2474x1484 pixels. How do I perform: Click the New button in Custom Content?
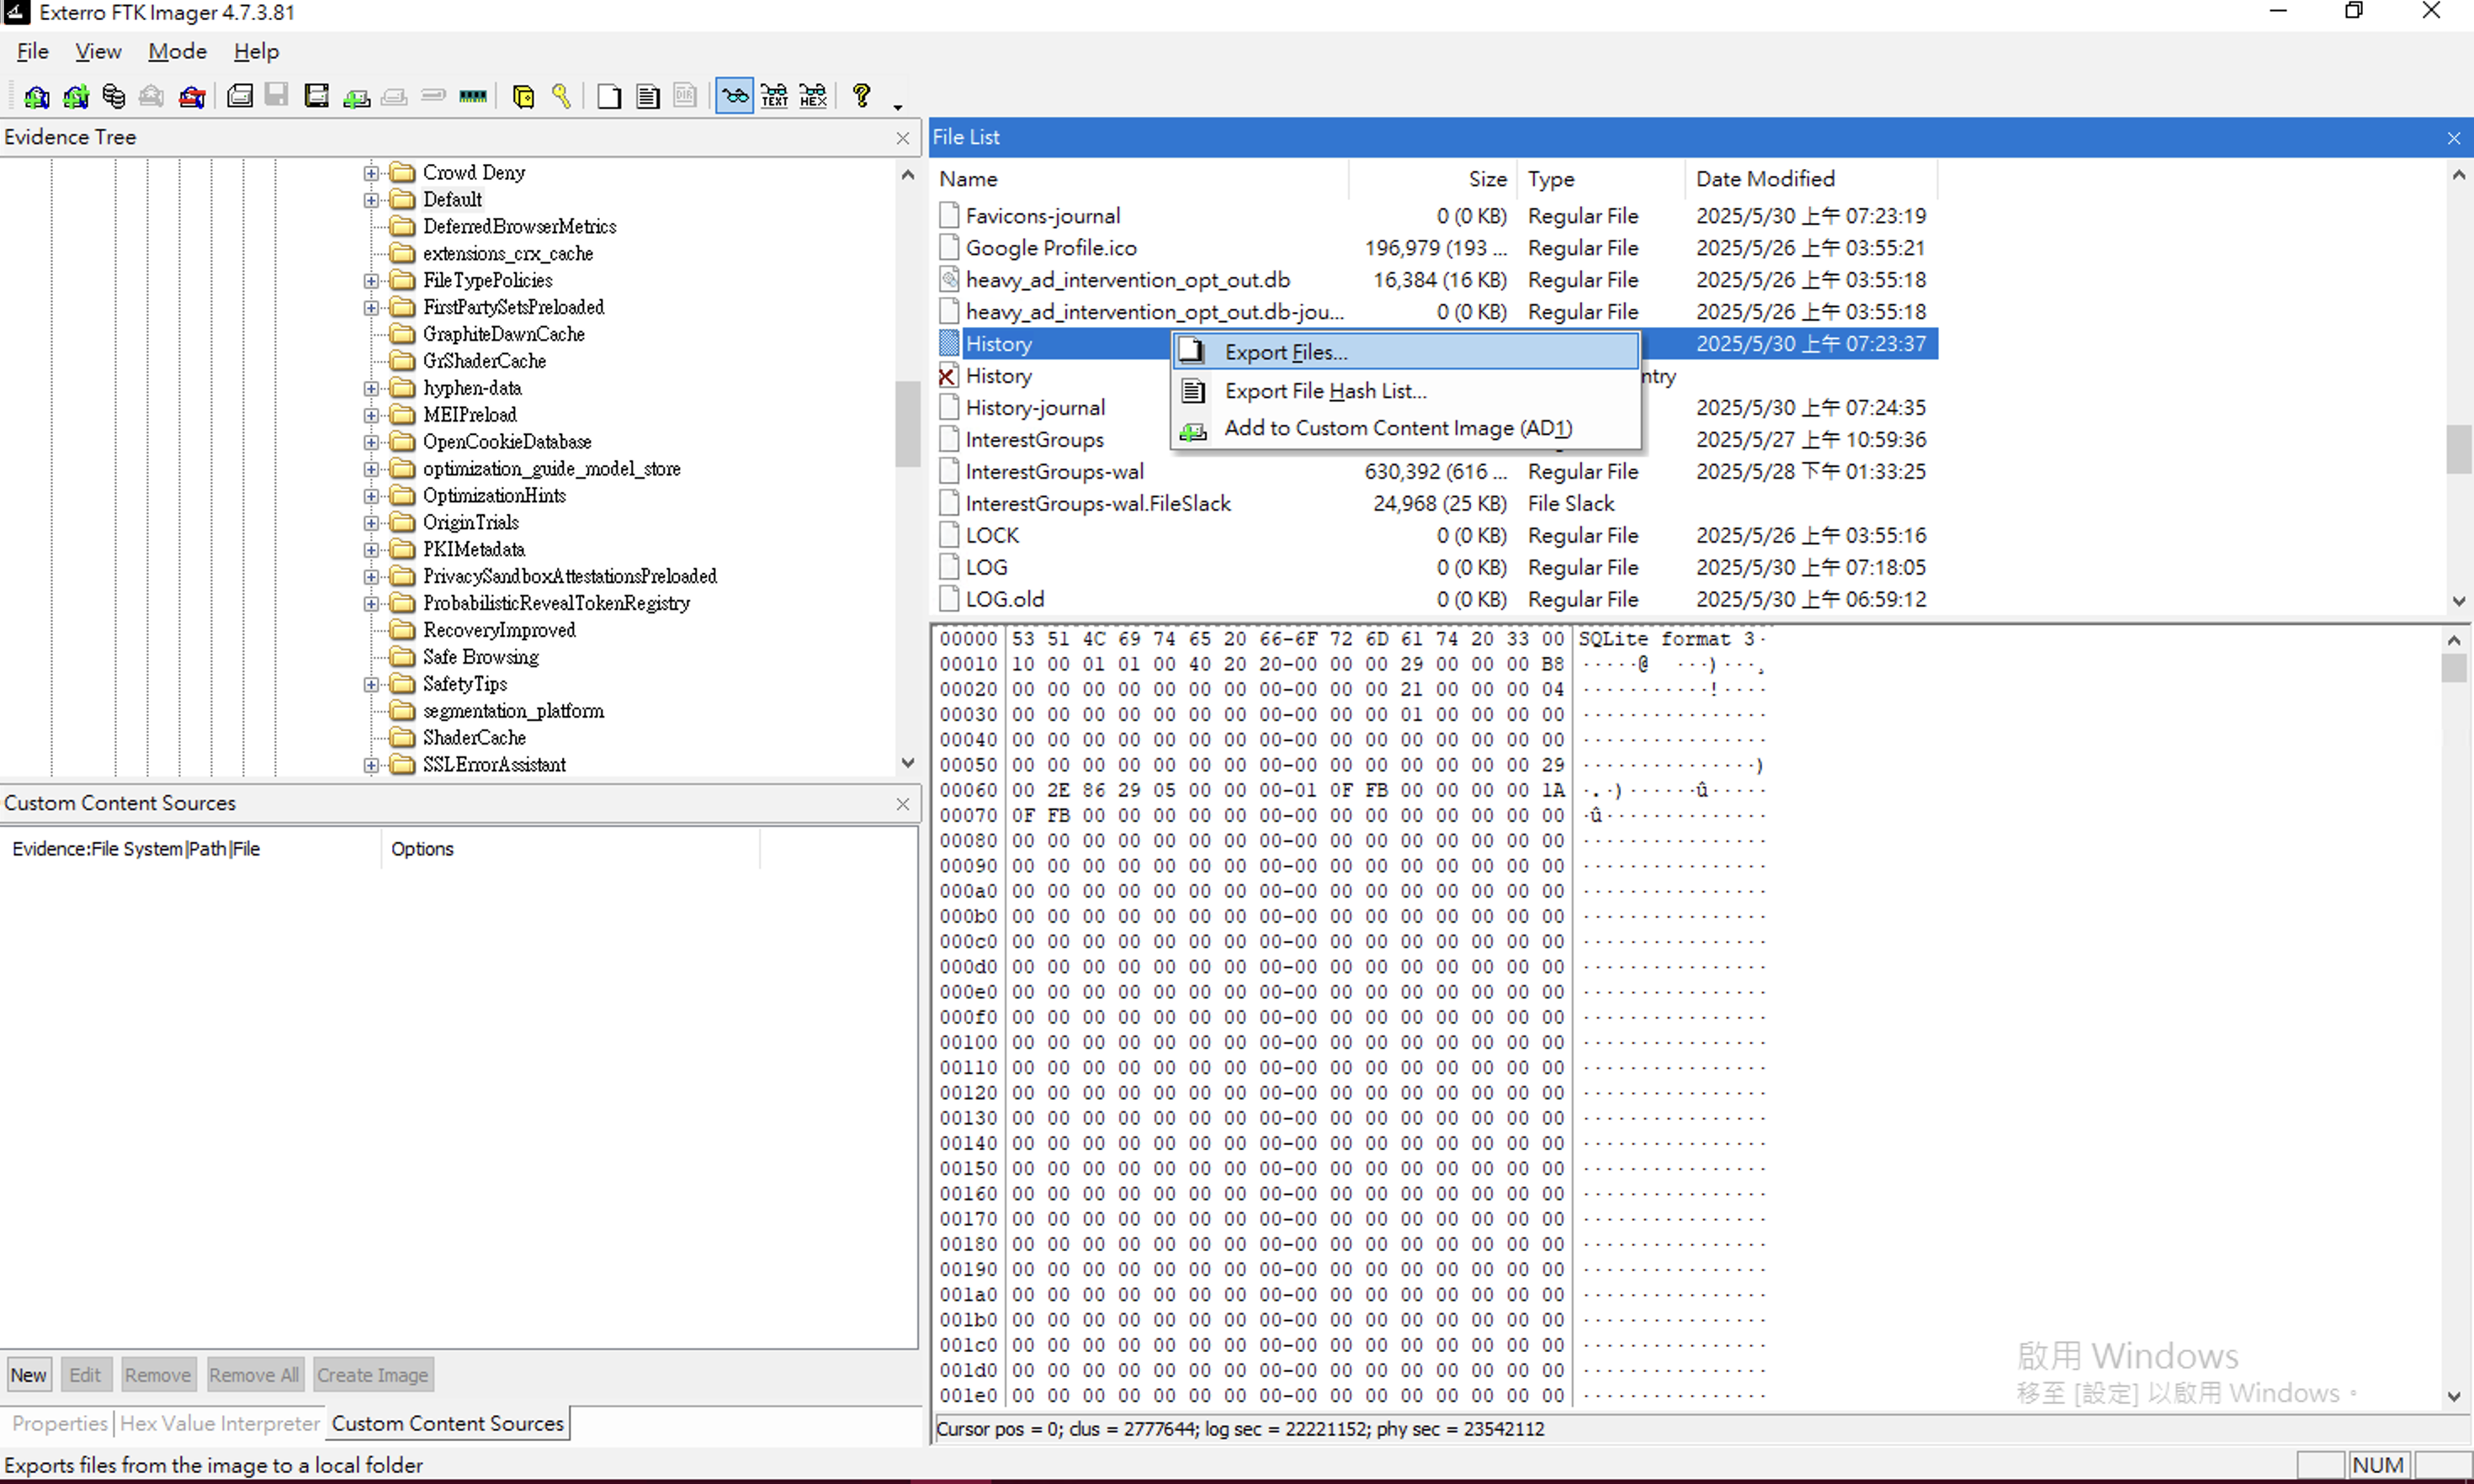pyautogui.click(x=28, y=1375)
